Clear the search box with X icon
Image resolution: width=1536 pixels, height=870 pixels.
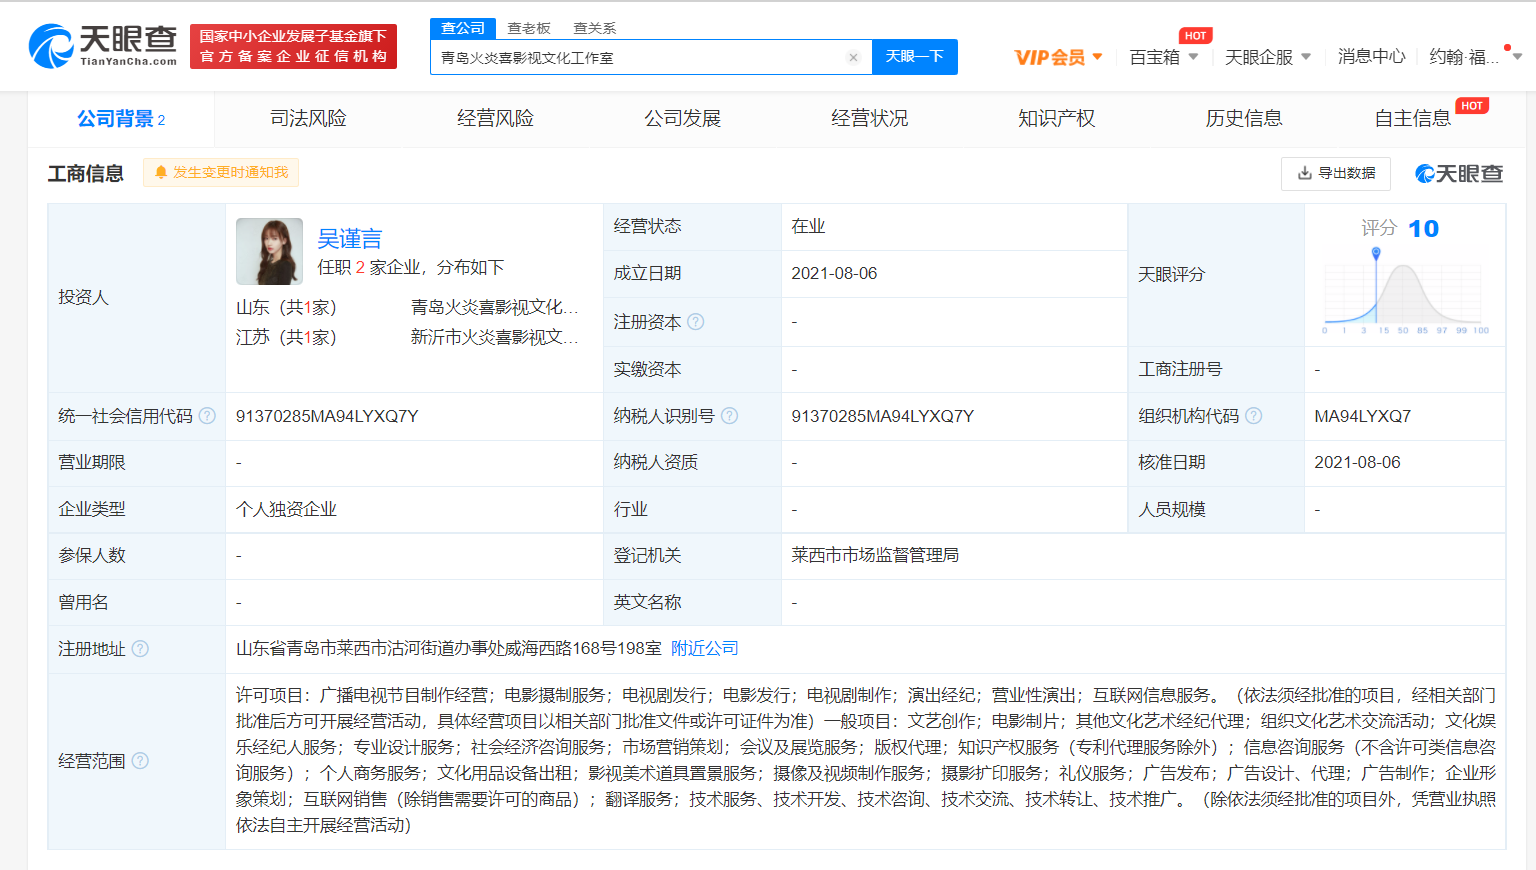[853, 58]
